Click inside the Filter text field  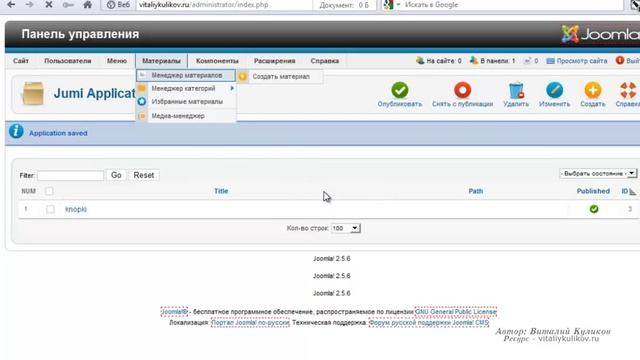pyautogui.click(x=70, y=176)
